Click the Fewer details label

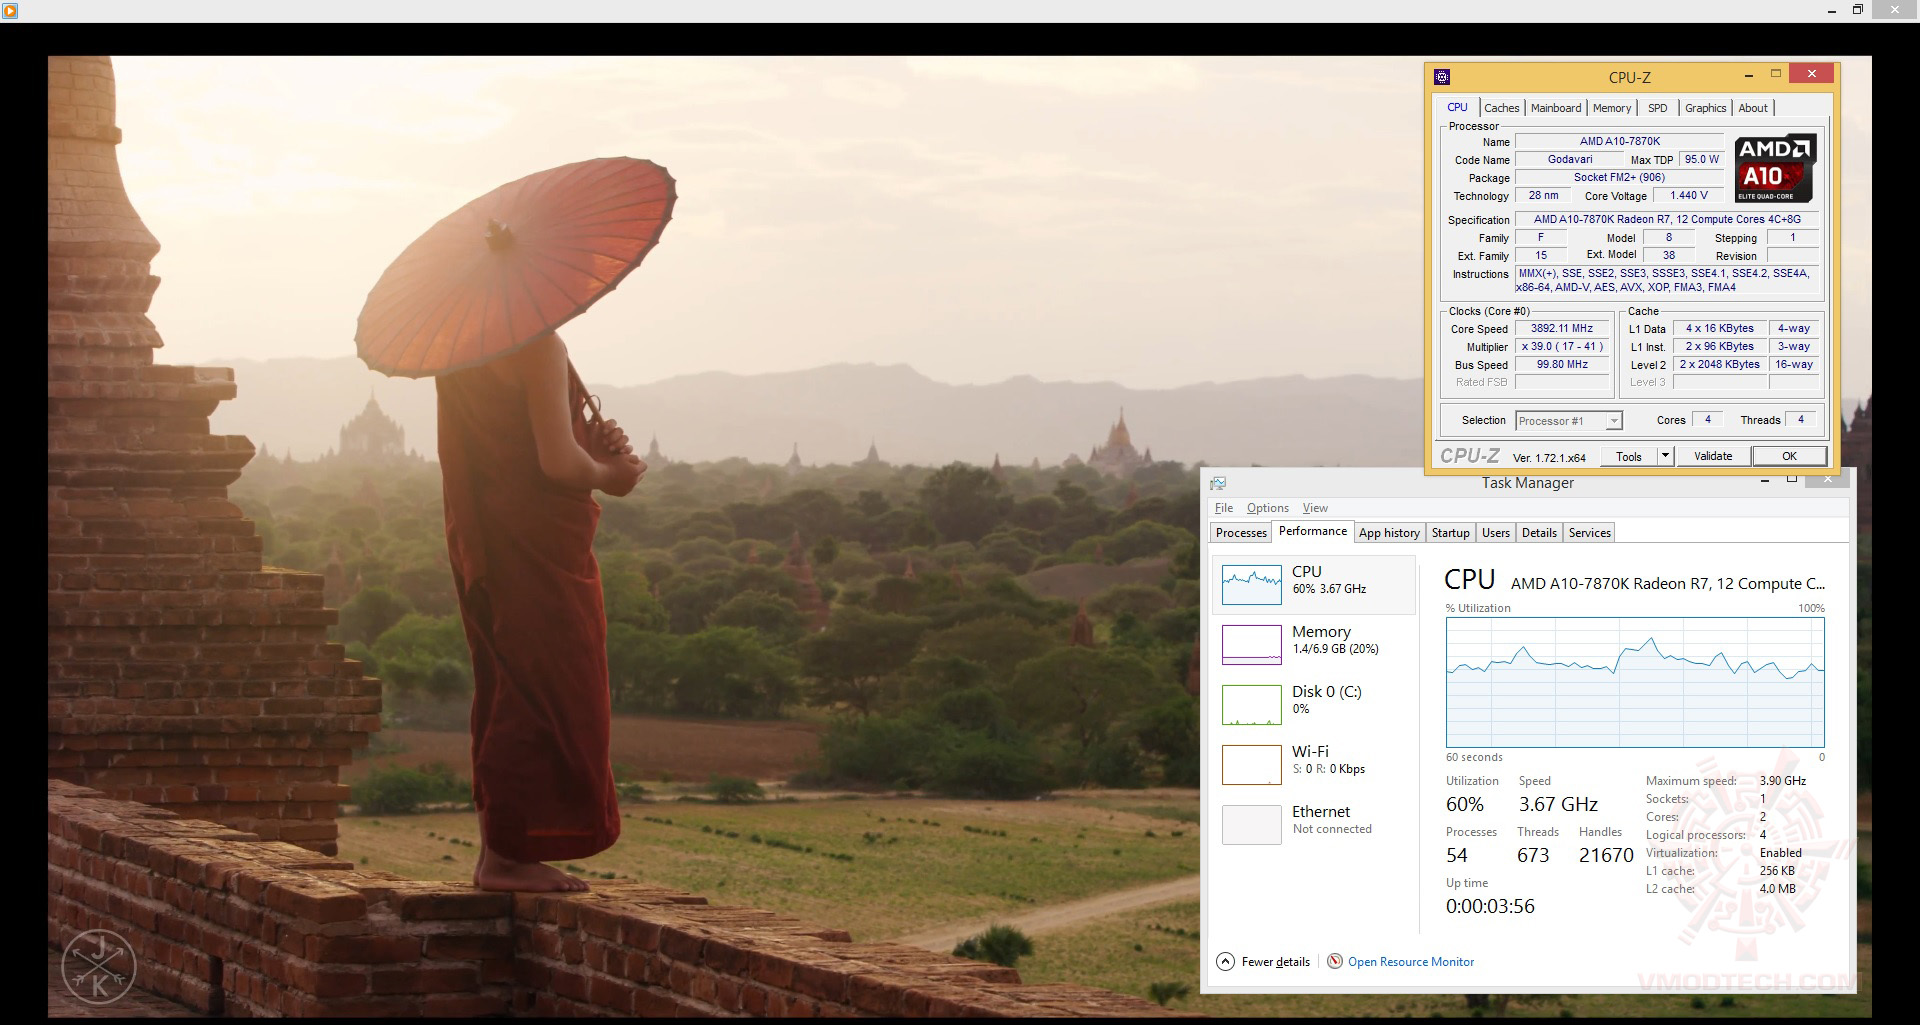[1275, 962]
